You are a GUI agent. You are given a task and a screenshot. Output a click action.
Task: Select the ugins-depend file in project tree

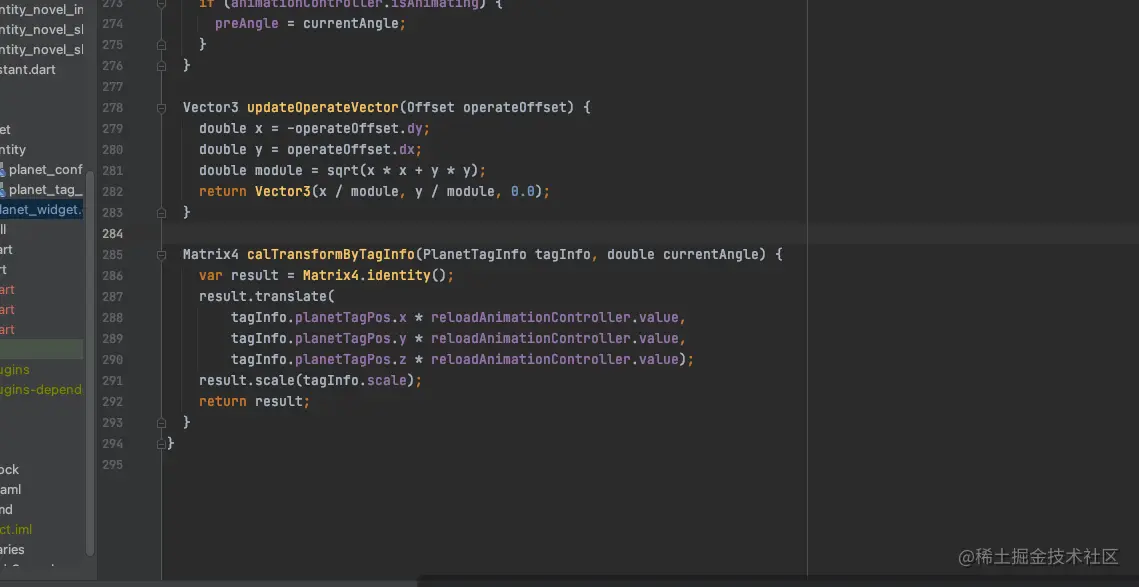point(41,389)
